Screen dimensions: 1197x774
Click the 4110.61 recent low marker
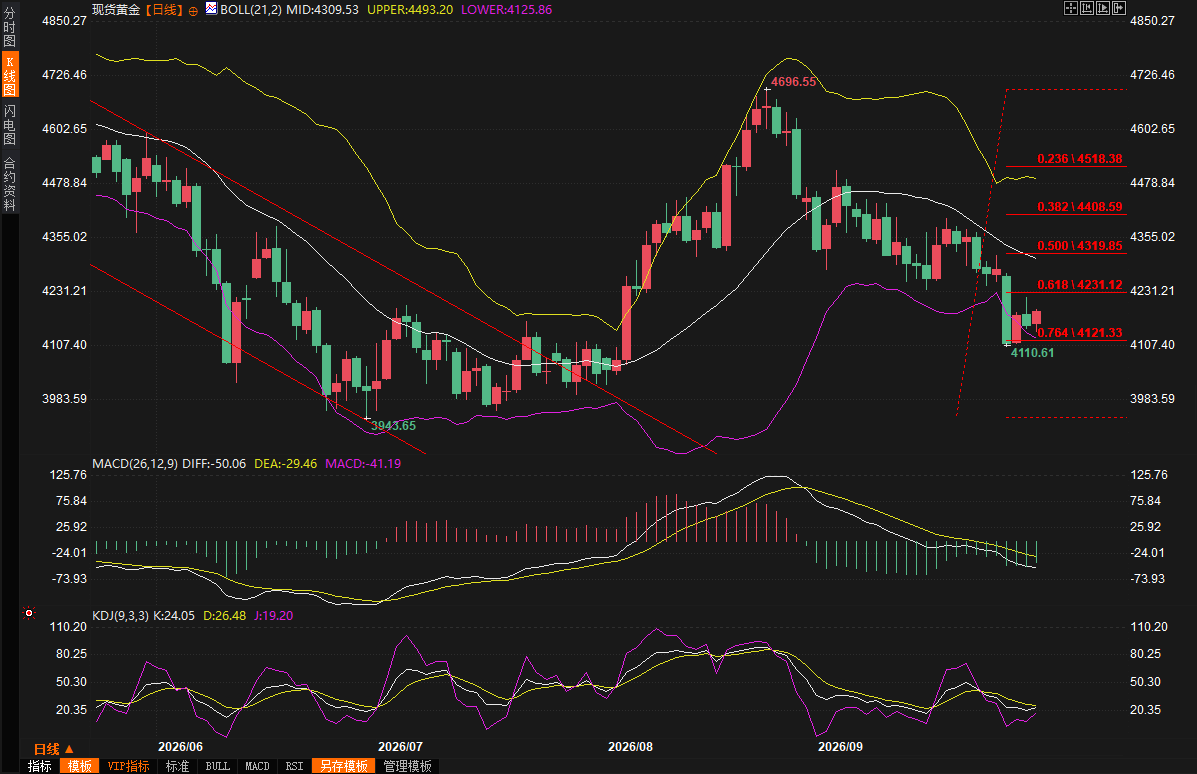tap(1032, 353)
